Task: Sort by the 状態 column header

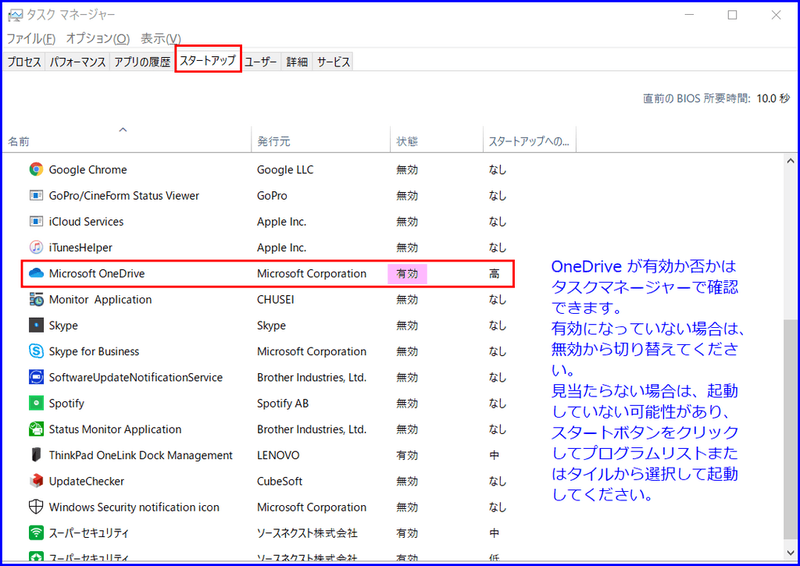Action: 437,139
